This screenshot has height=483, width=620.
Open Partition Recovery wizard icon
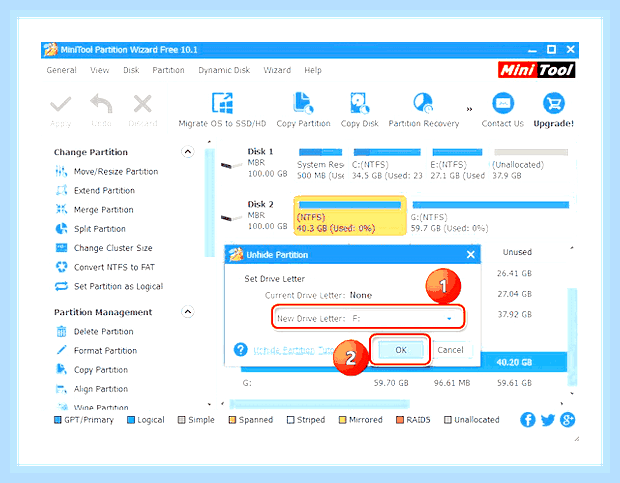pyautogui.click(x=423, y=103)
